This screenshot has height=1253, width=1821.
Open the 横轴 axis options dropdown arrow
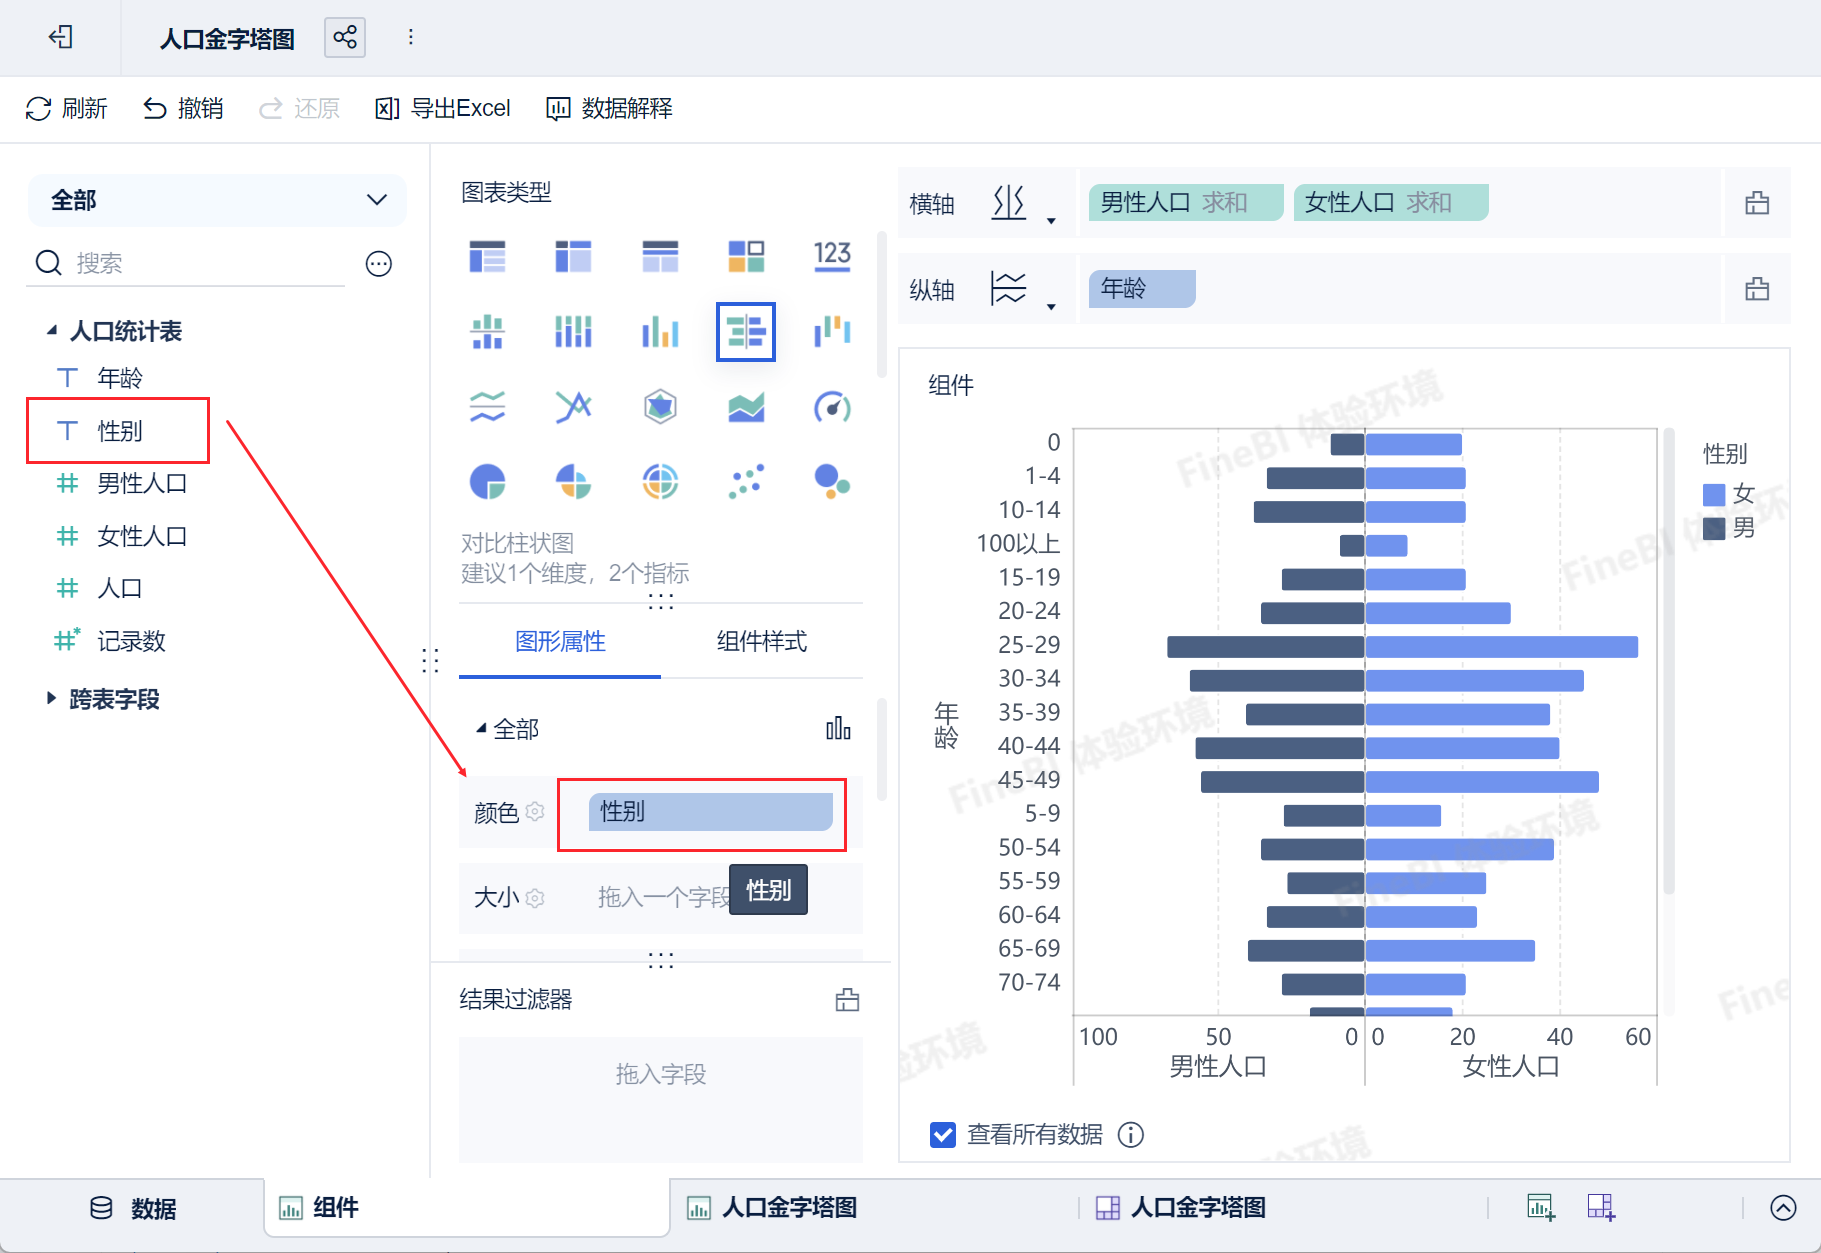pyautogui.click(x=1051, y=219)
